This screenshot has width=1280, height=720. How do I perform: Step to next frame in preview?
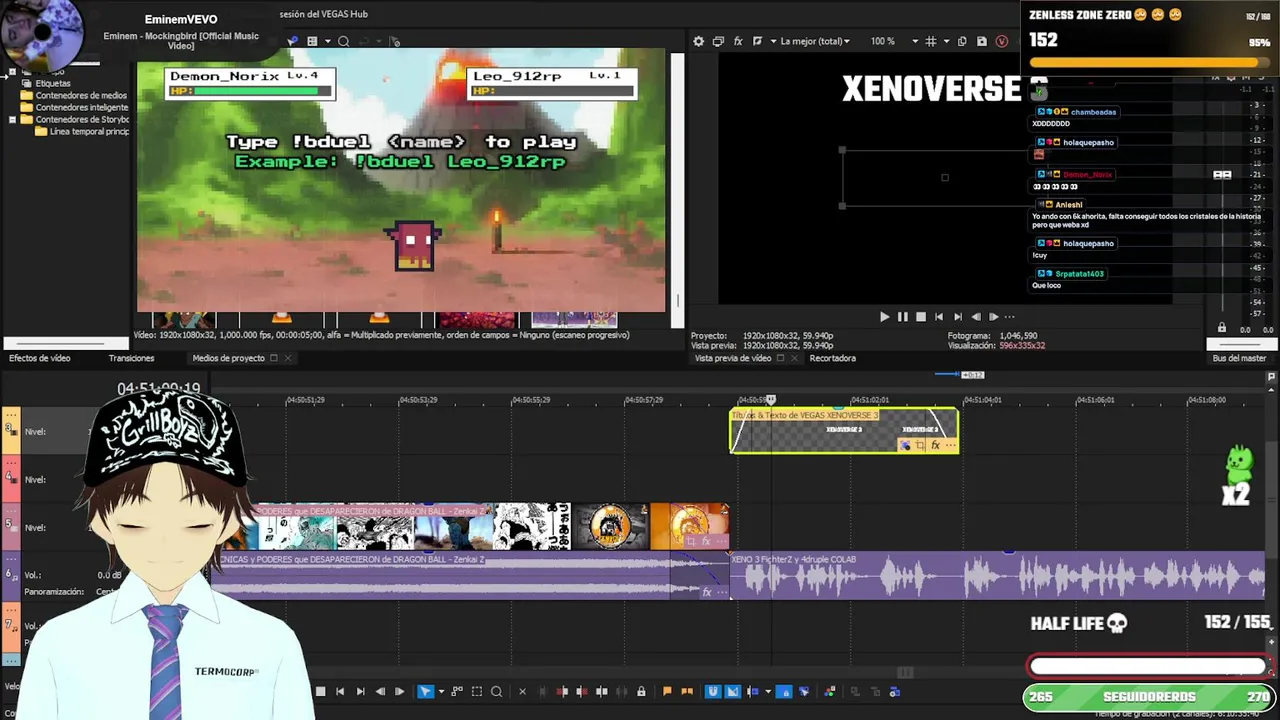click(994, 317)
